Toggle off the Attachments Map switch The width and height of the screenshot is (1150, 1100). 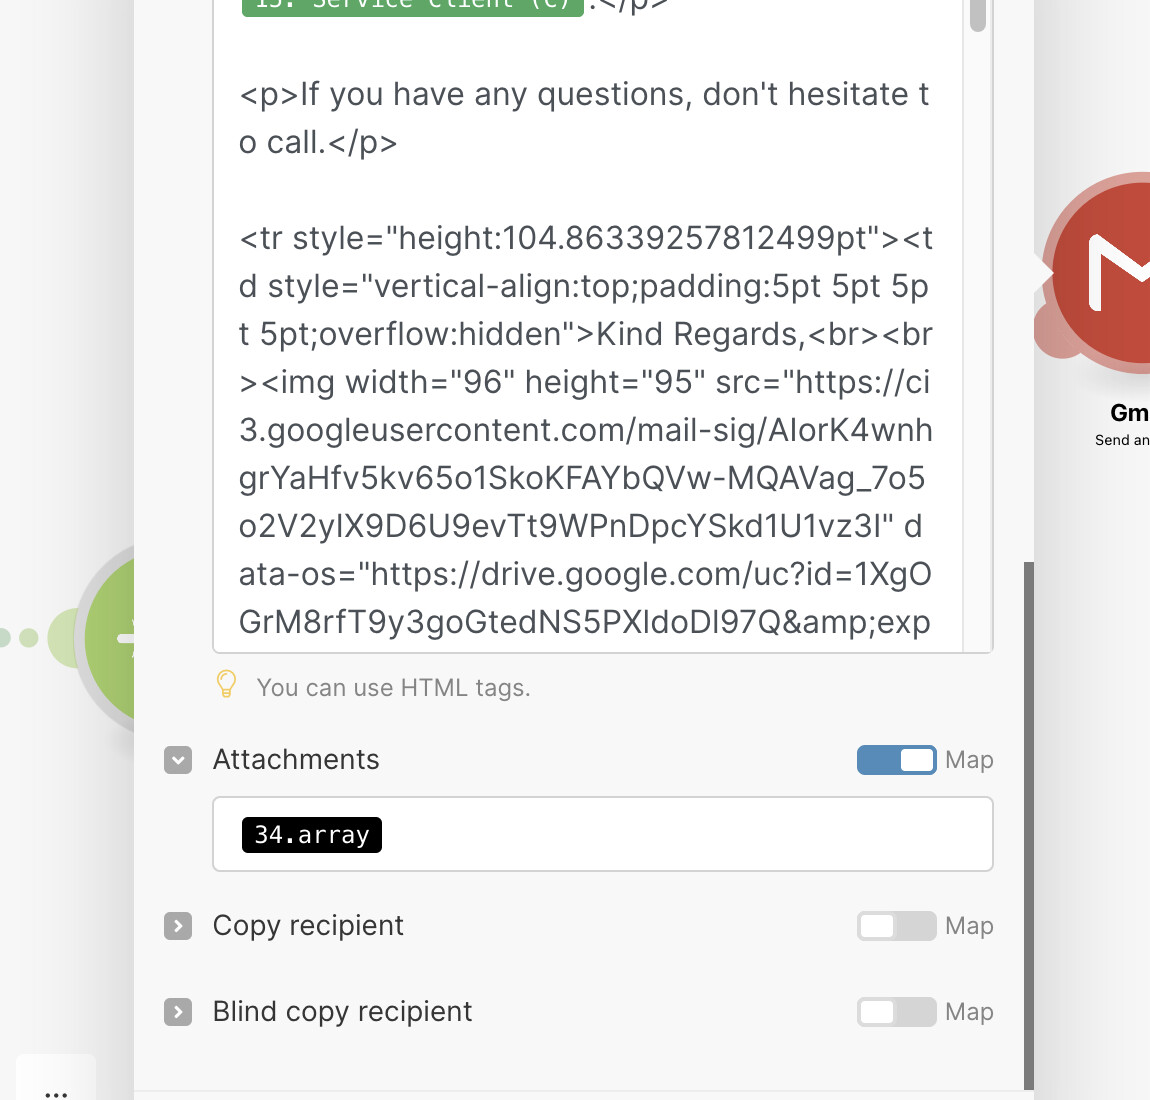tap(896, 760)
